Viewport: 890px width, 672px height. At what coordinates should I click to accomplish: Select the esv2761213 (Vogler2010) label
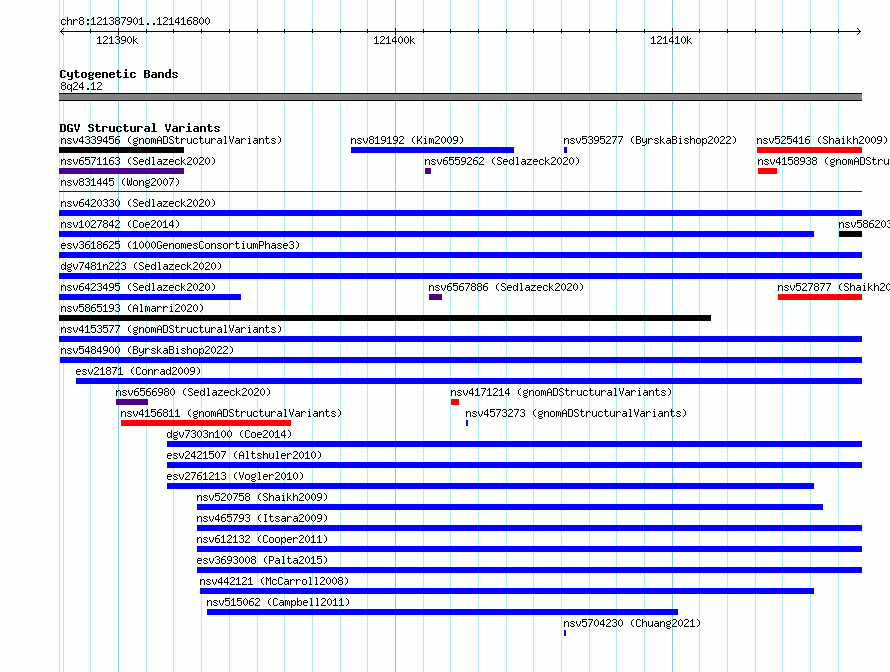click(235, 476)
